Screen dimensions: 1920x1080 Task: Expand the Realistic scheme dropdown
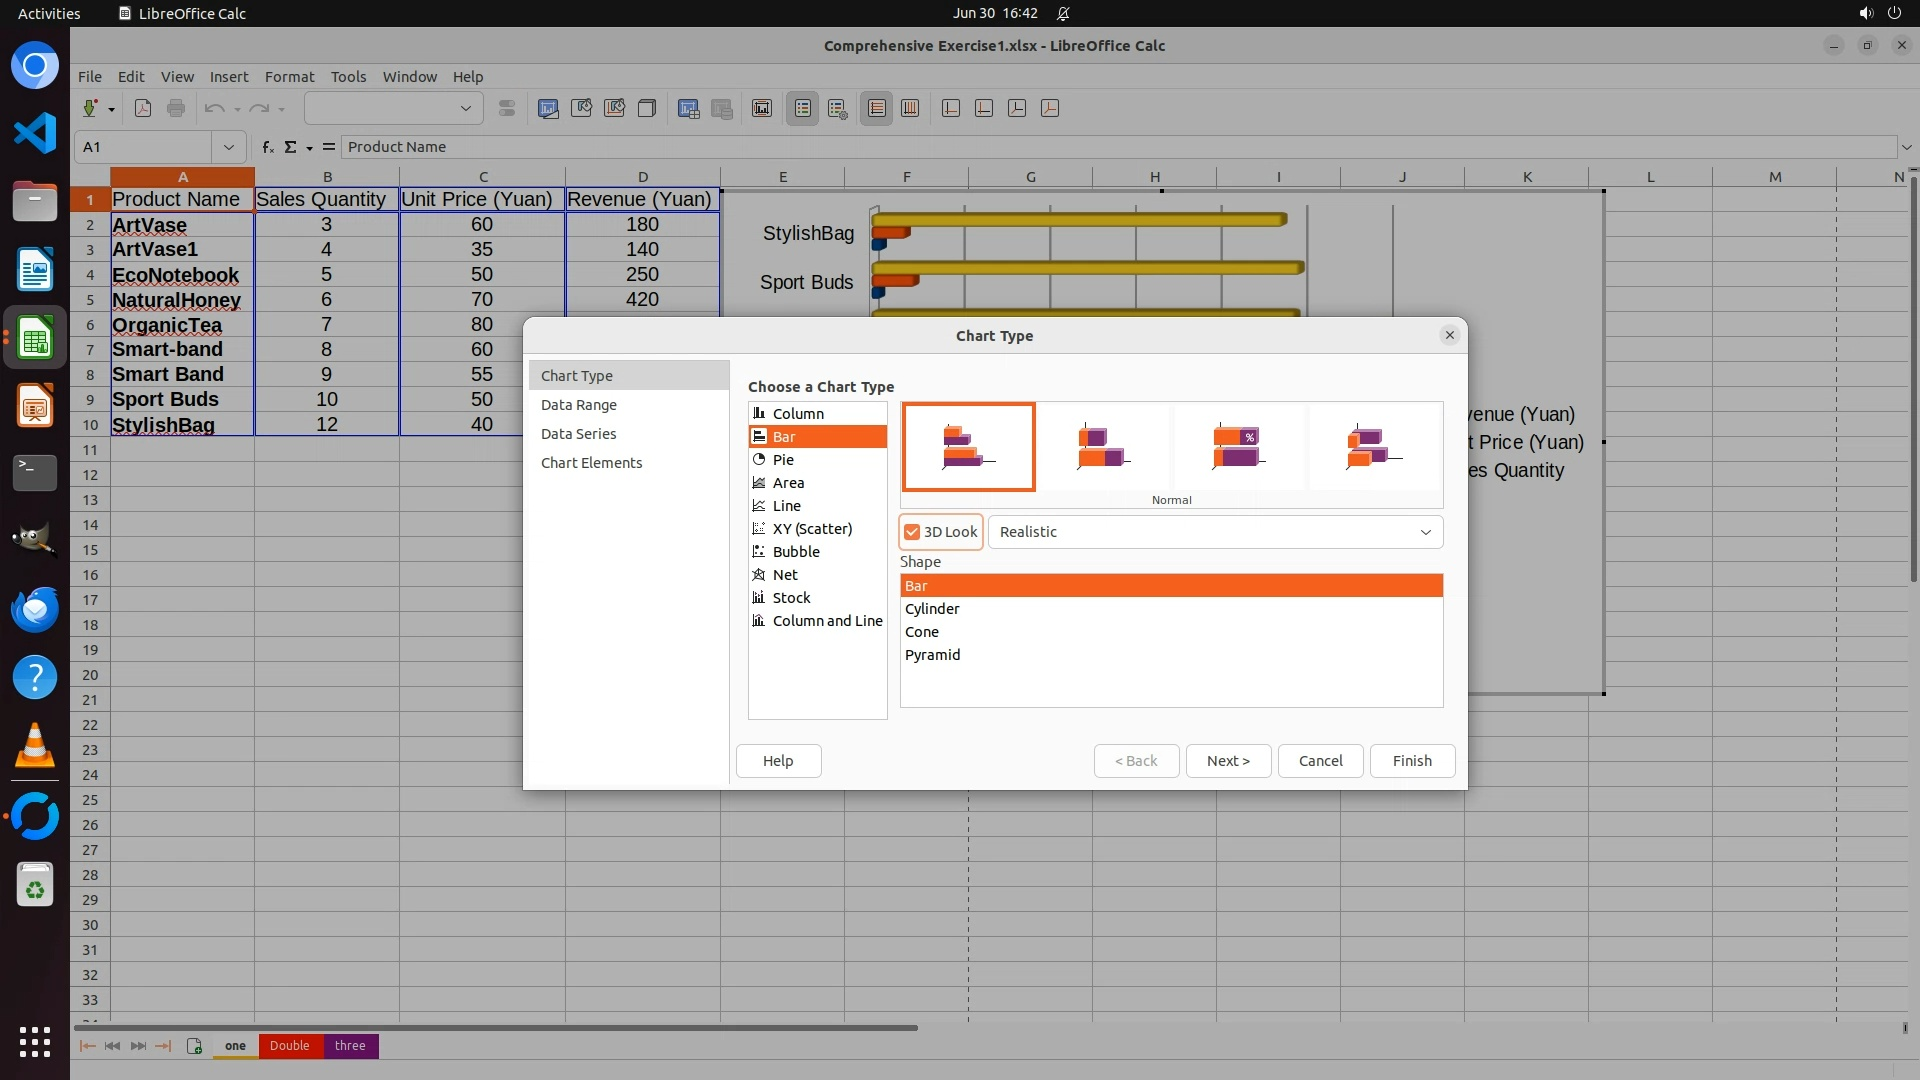tap(1425, 532)
